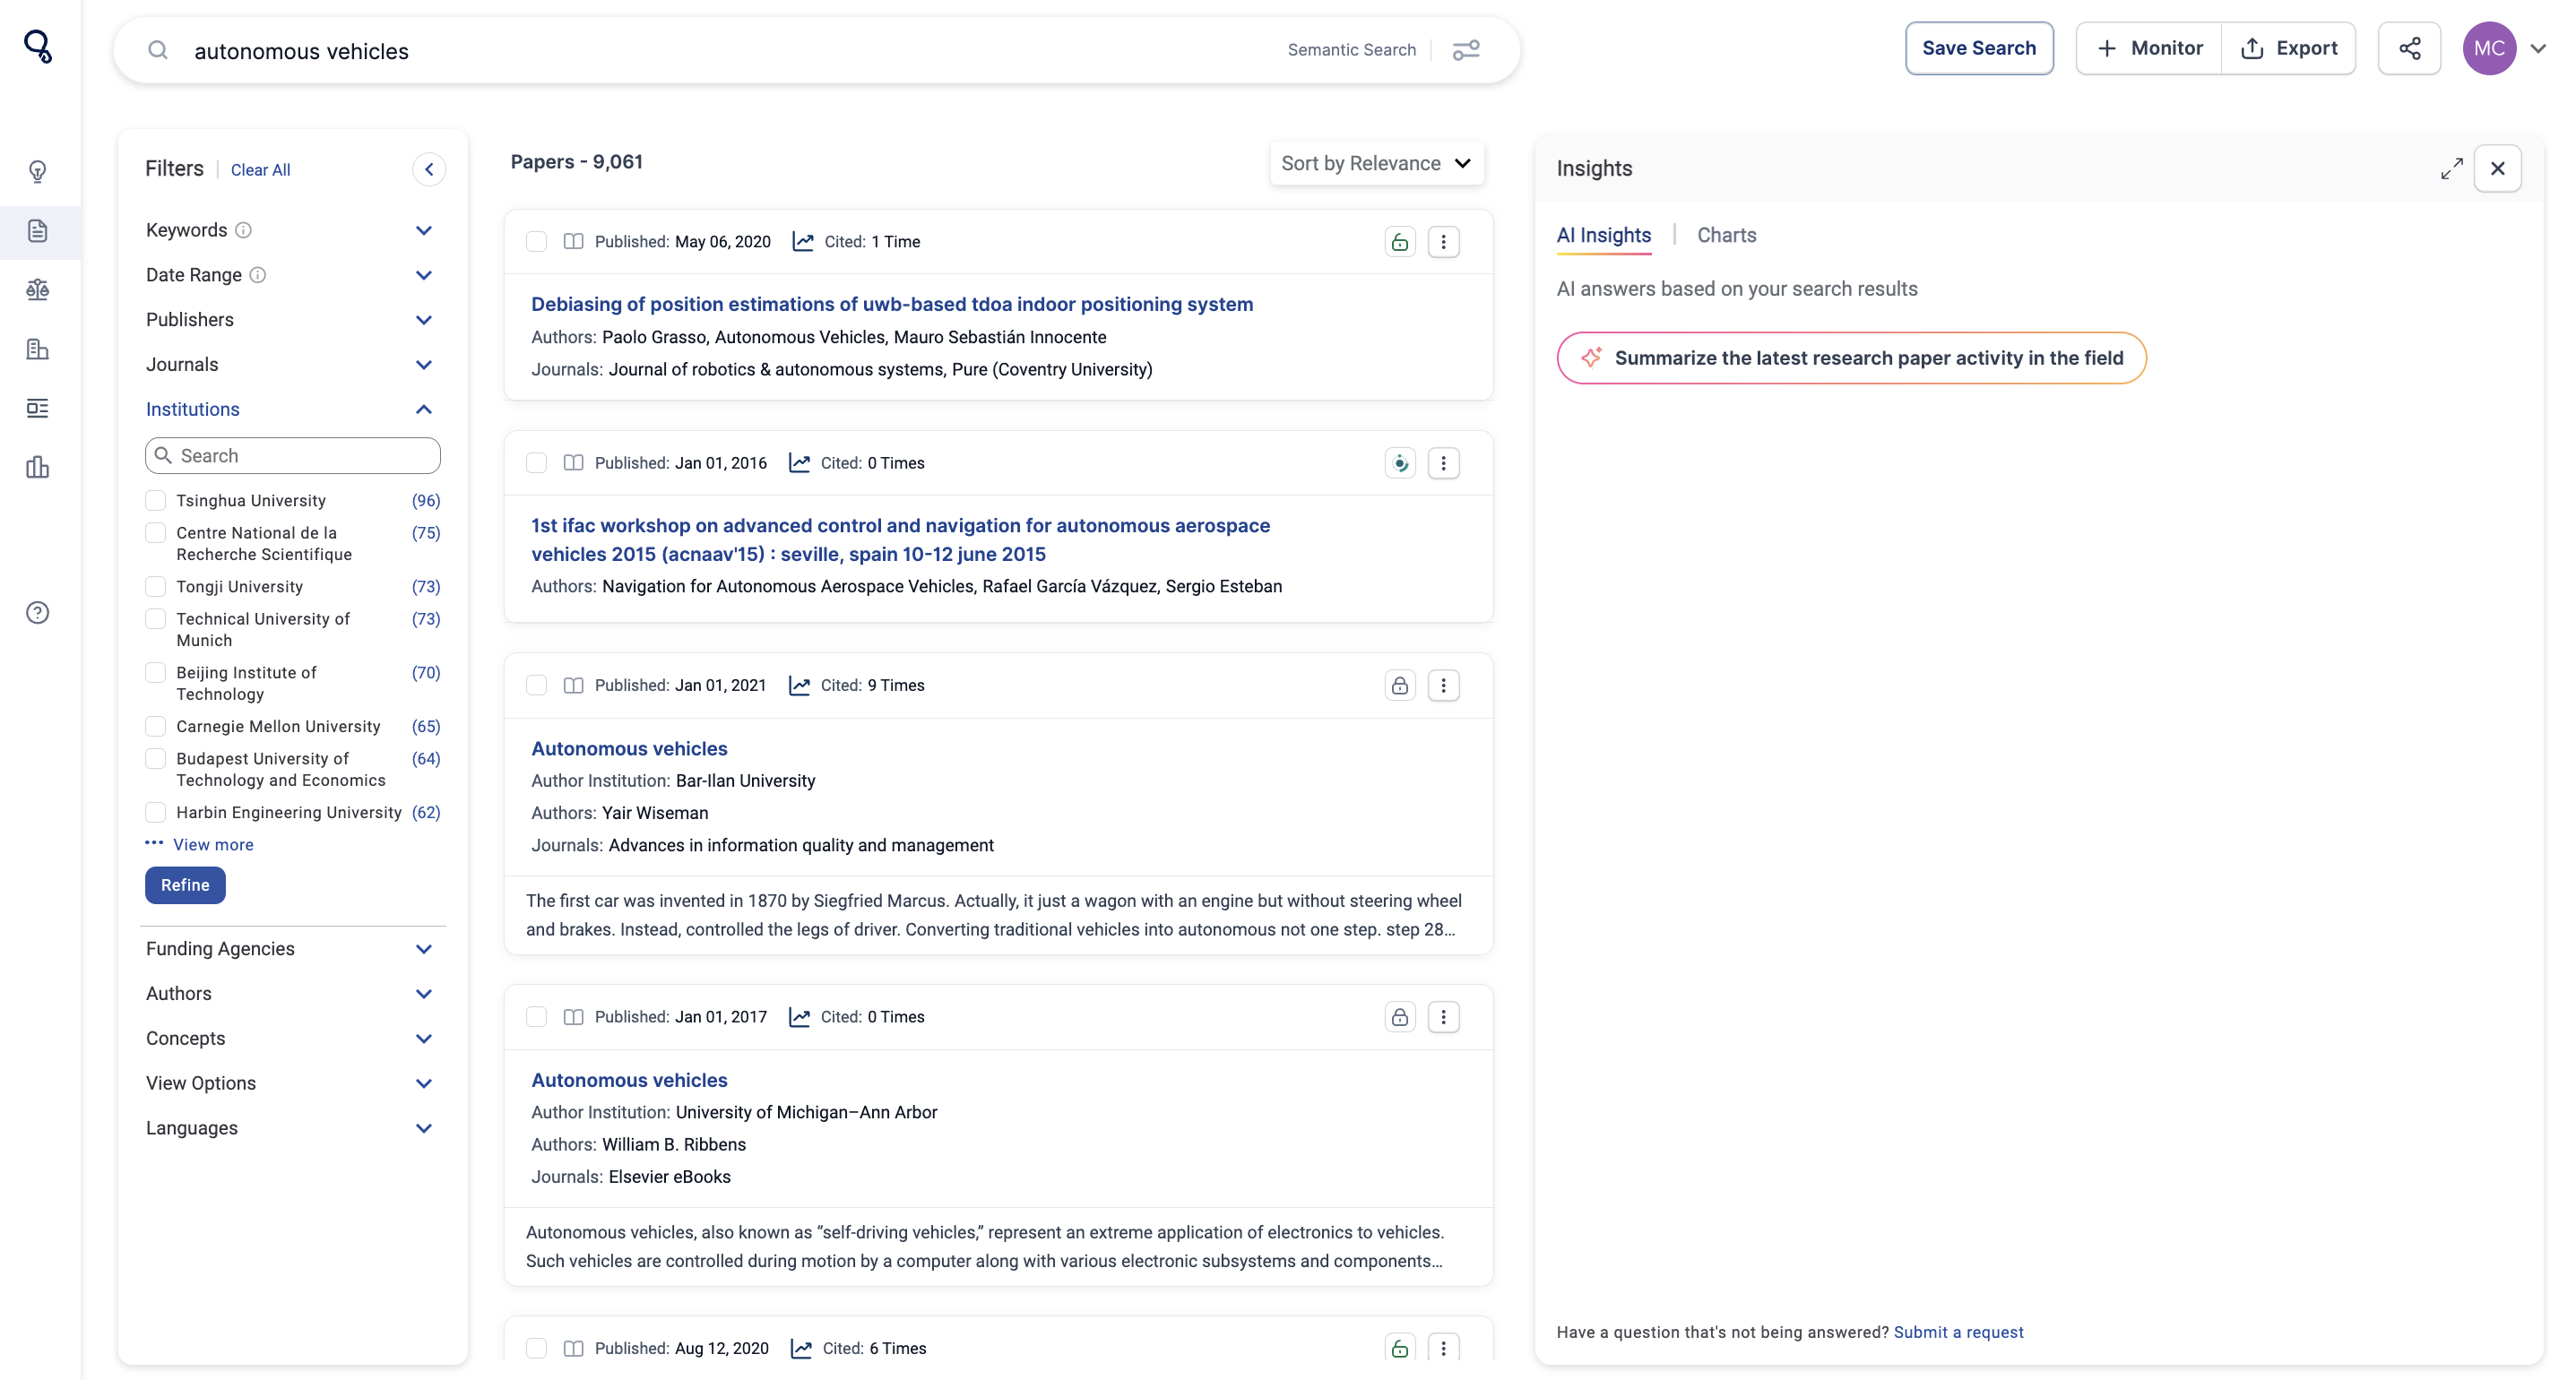Open the news list sidebar icon

click(x=38, y=408)
